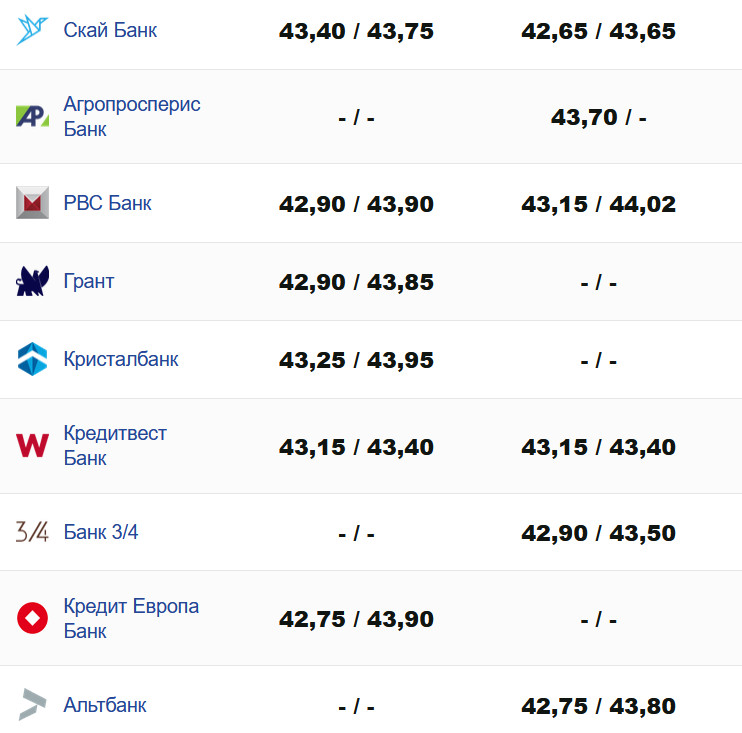Go to the Кристалбанк page link
This screenshot has width=742, height=733.
tap(120, 359)
